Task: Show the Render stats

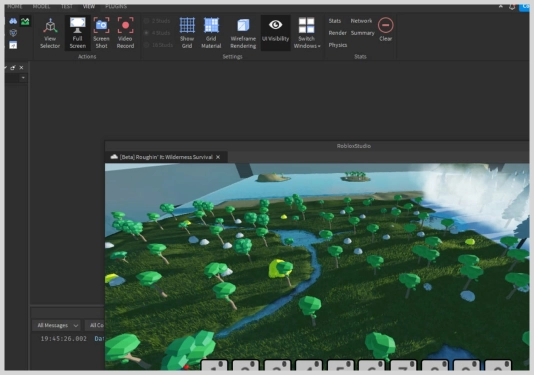Action: pos(337,33)
